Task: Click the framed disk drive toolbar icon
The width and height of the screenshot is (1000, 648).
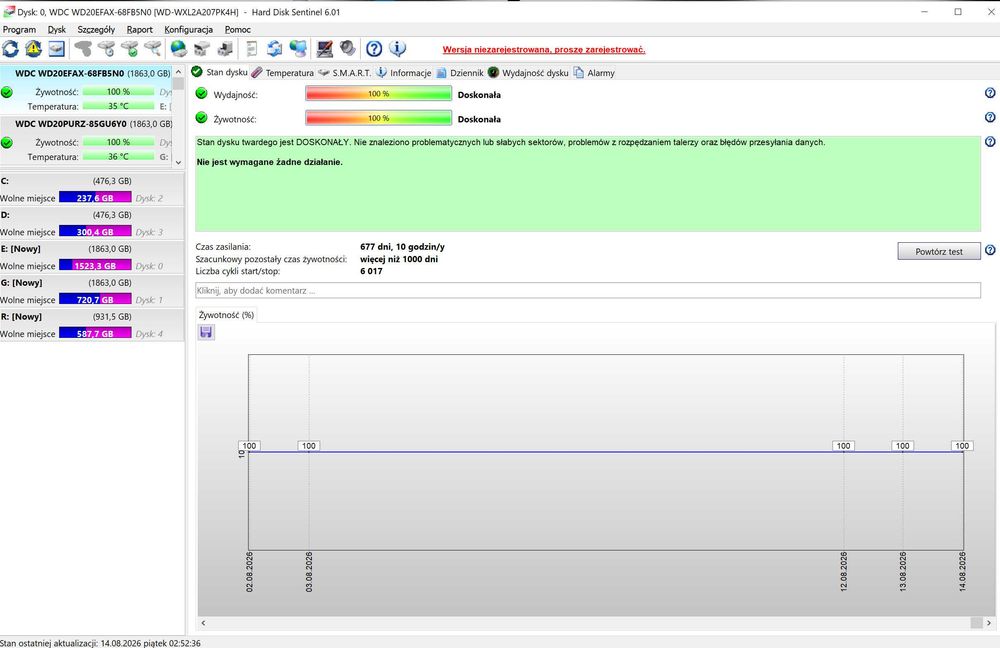Action: 57,48
